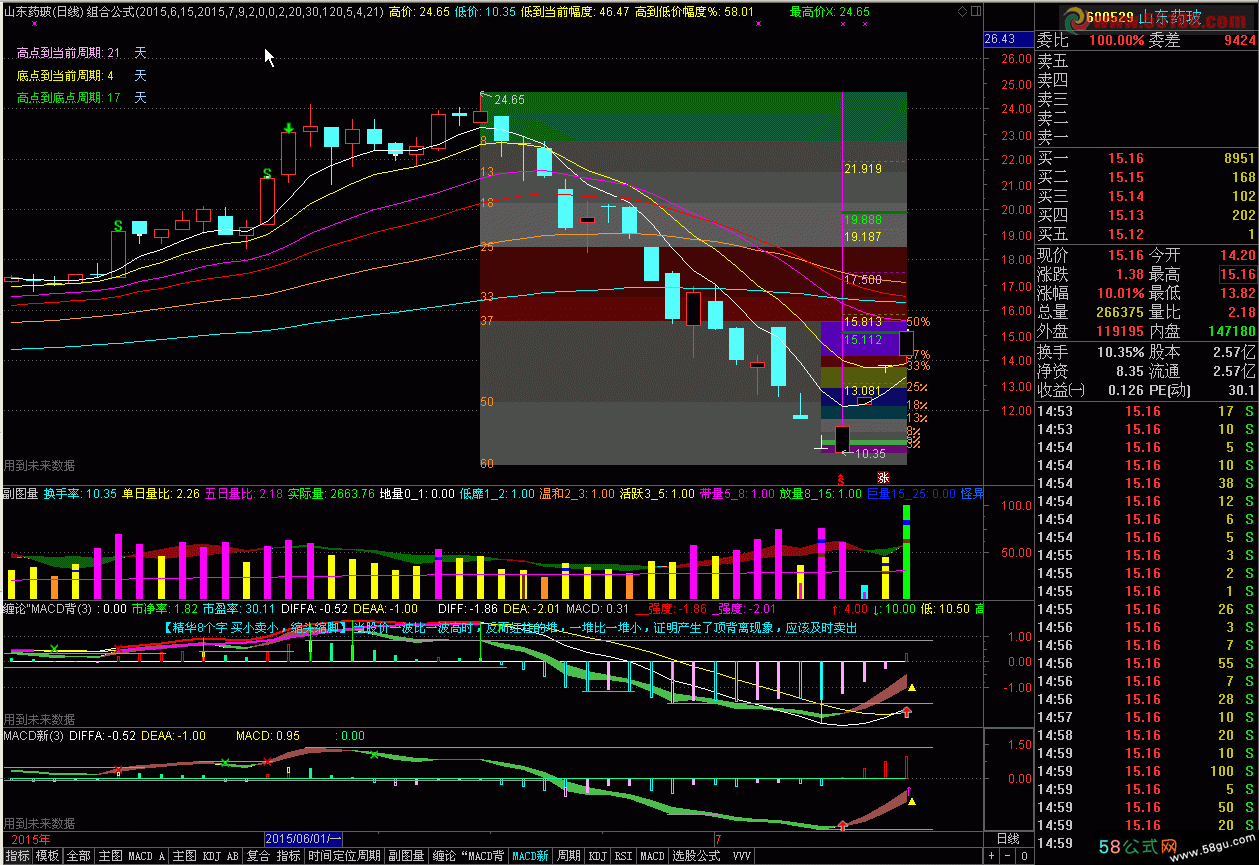Click the 现价 15.16 value
This screenshot has height=865, width=1259.
click(1126, 255)
